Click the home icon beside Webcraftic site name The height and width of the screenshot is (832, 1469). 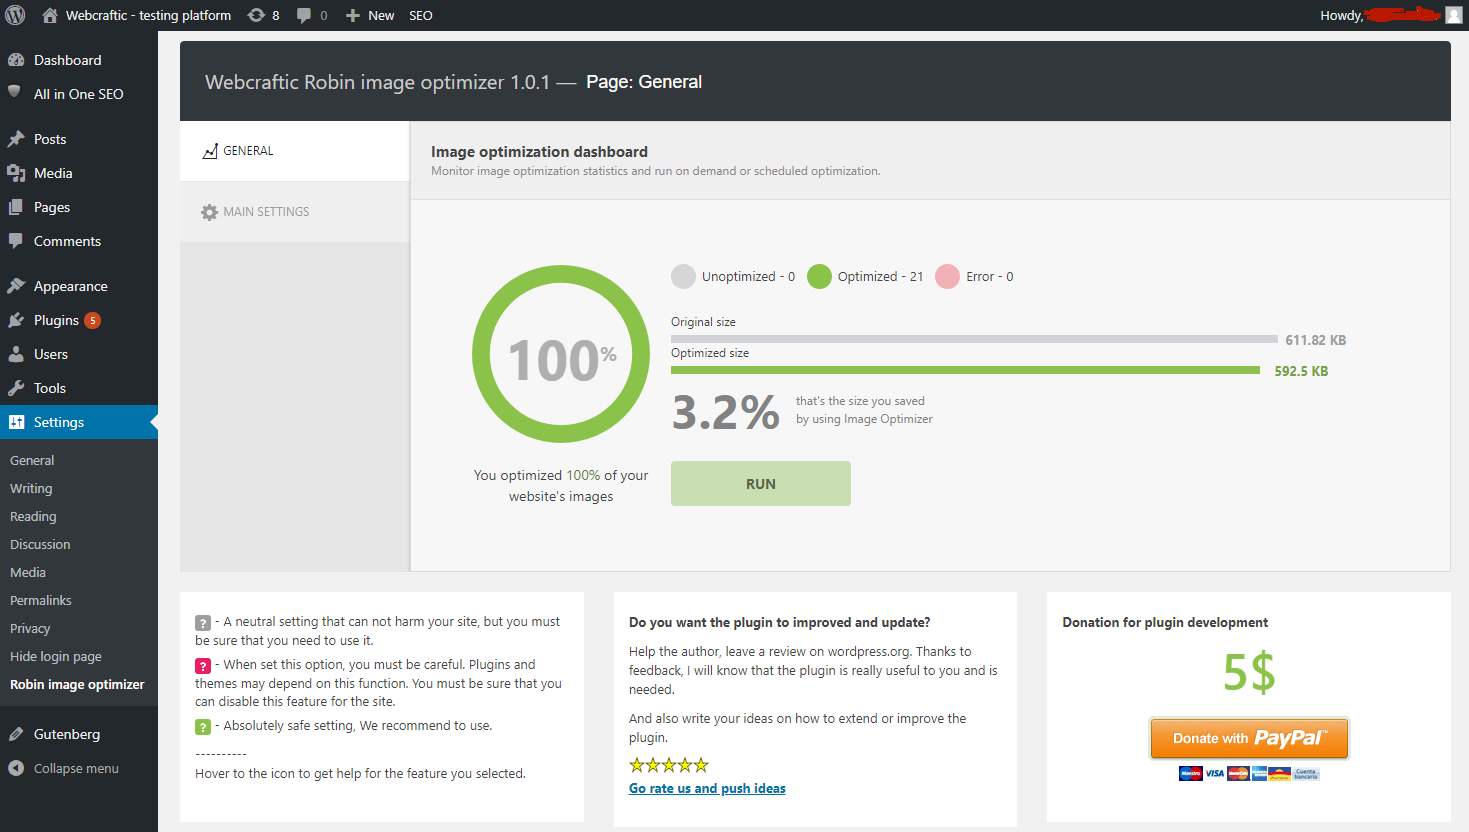pos(50,15)
